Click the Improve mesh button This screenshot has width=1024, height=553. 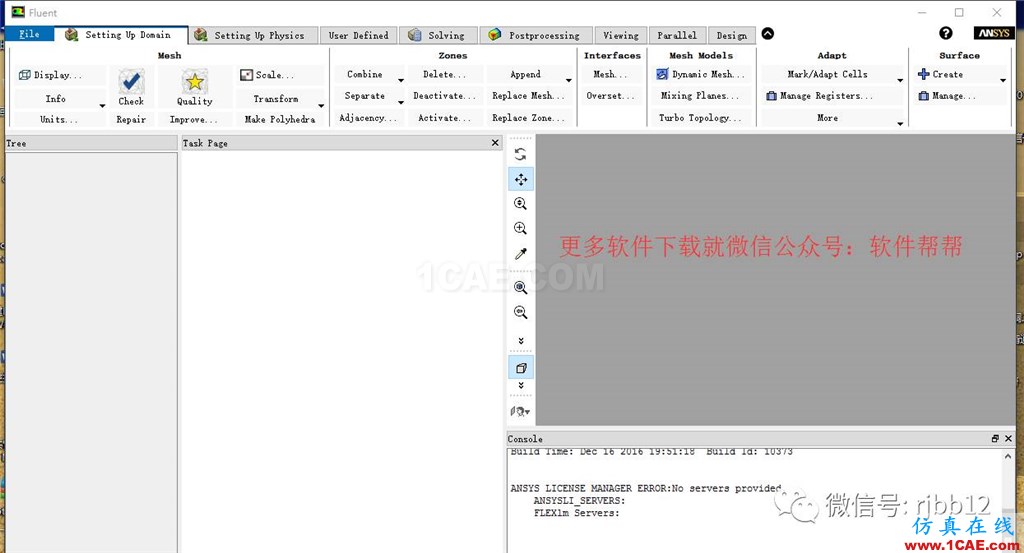[x=194, y=119]
